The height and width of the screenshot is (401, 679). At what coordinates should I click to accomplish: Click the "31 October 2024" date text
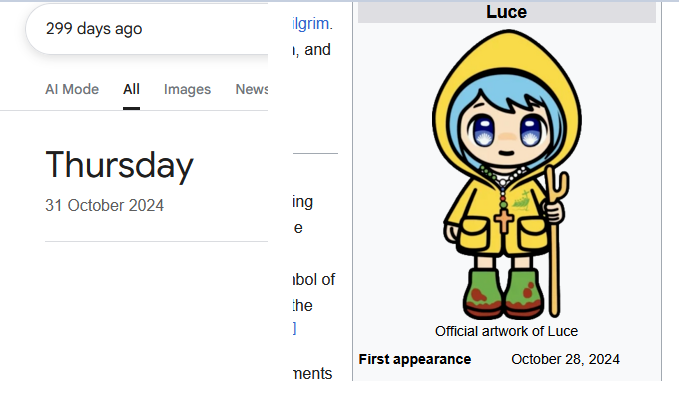pyautogui.click(x=104, y=205)
